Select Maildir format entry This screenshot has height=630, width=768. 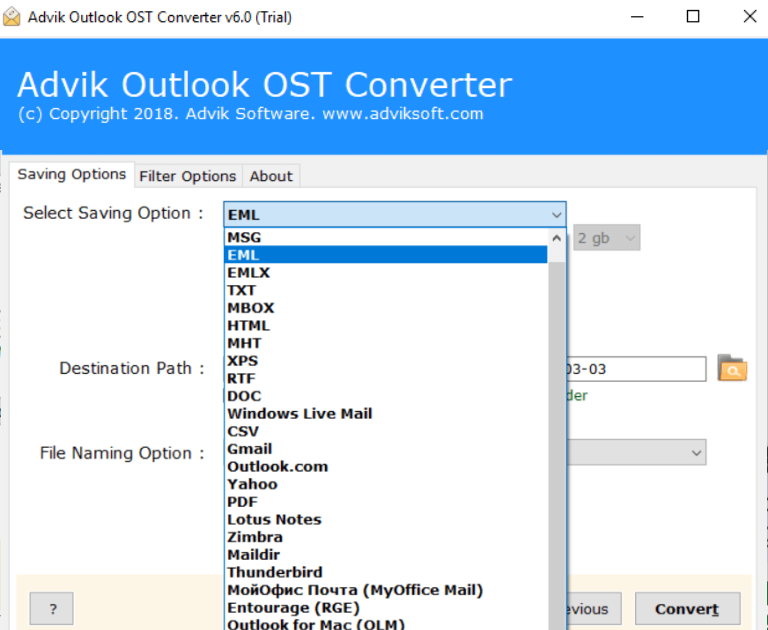(386, 555)
